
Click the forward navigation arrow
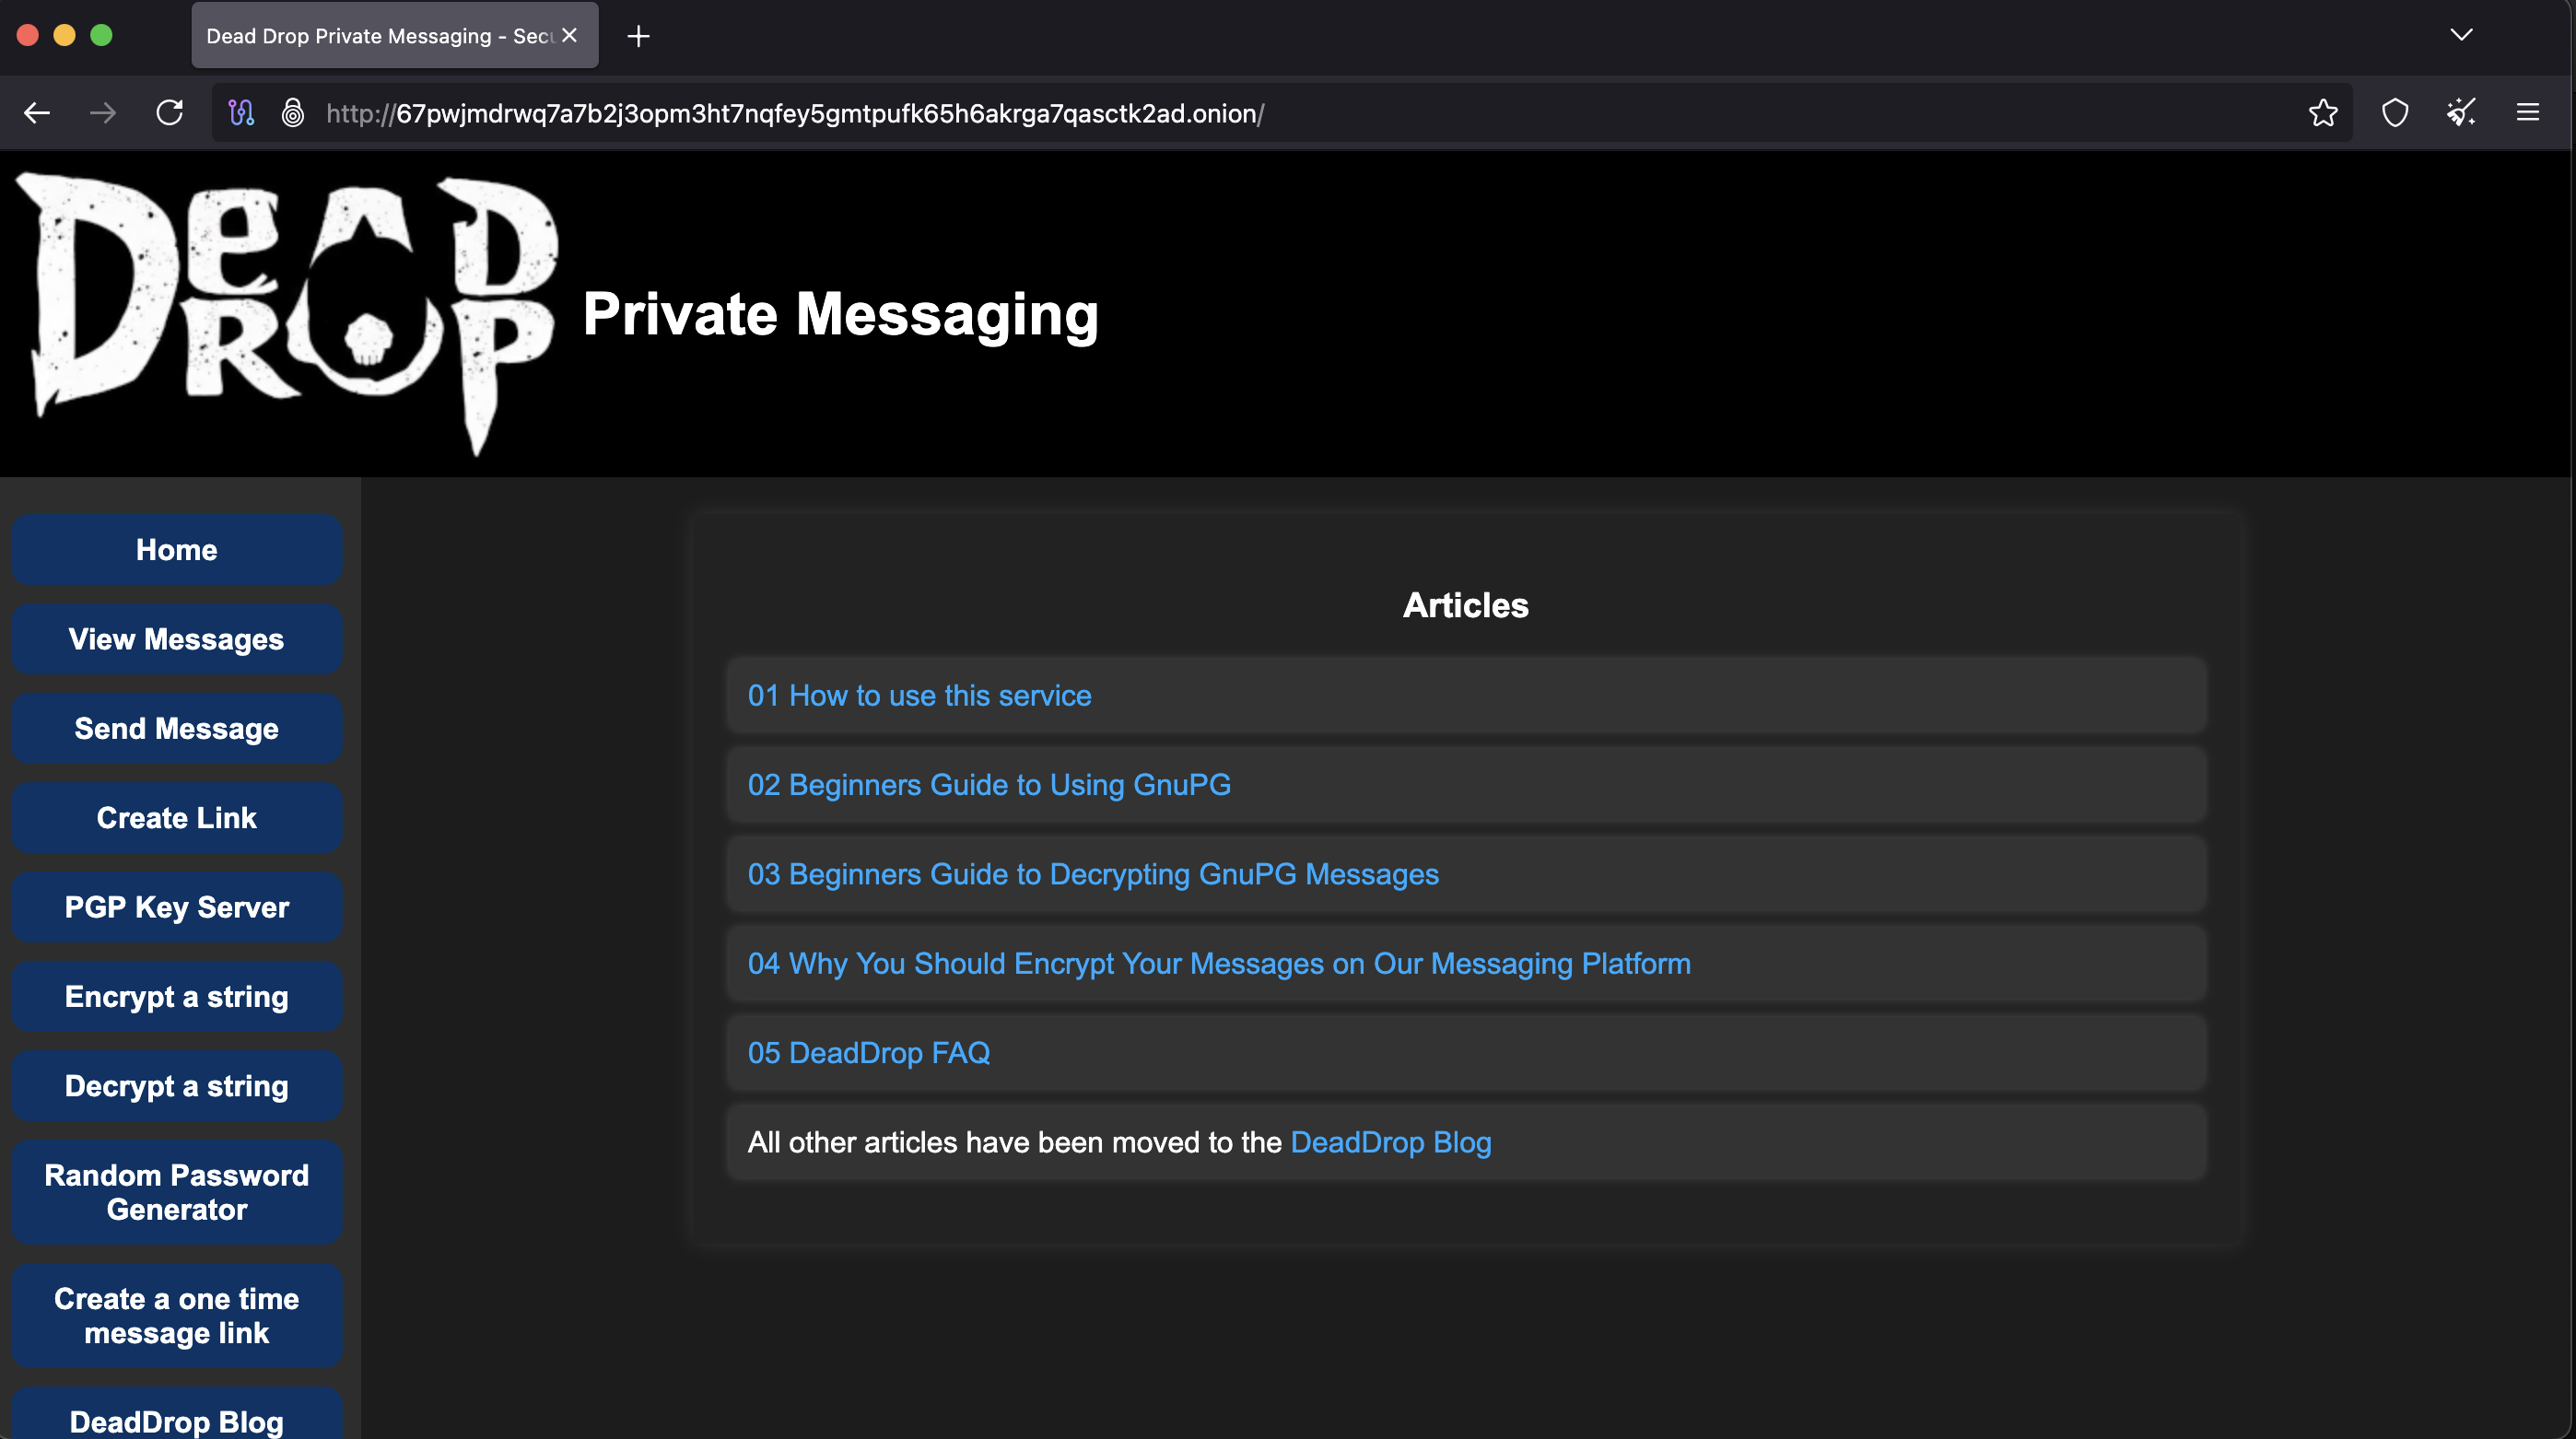103,112
